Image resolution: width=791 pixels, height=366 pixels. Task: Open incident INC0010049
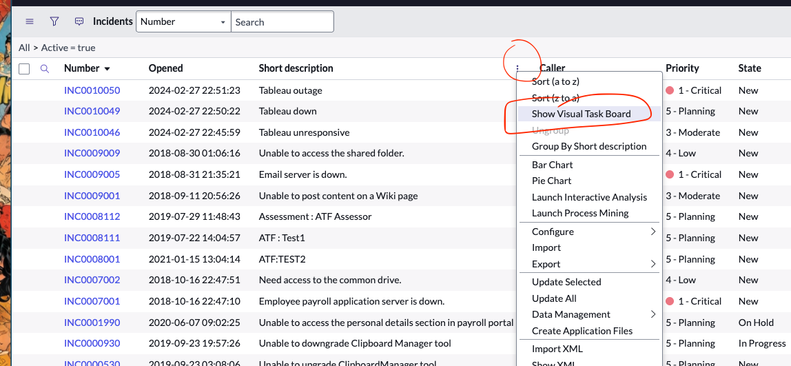tap(92, 111)
